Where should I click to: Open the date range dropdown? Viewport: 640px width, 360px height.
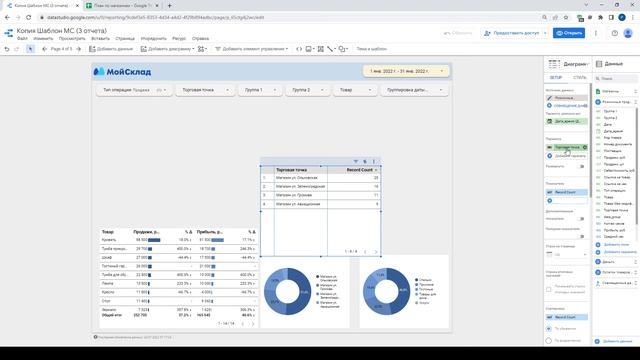(406, 71)
